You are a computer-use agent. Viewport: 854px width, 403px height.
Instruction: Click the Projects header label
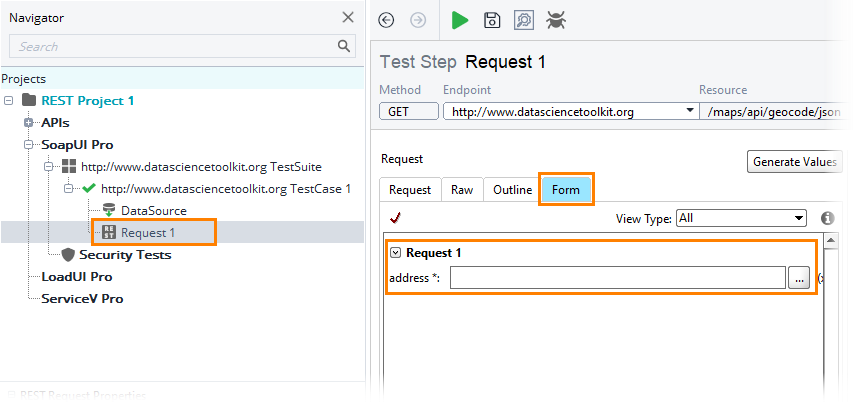[23, 79]
